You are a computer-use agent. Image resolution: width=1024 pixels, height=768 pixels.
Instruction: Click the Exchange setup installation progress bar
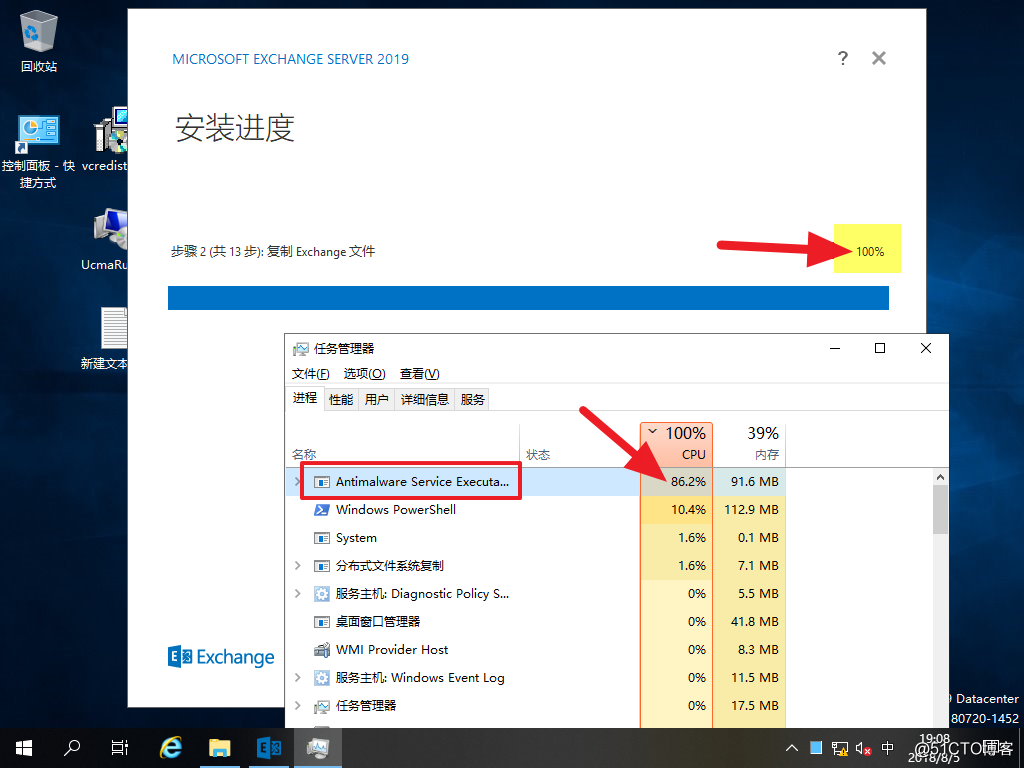click(x=528, y=298)
